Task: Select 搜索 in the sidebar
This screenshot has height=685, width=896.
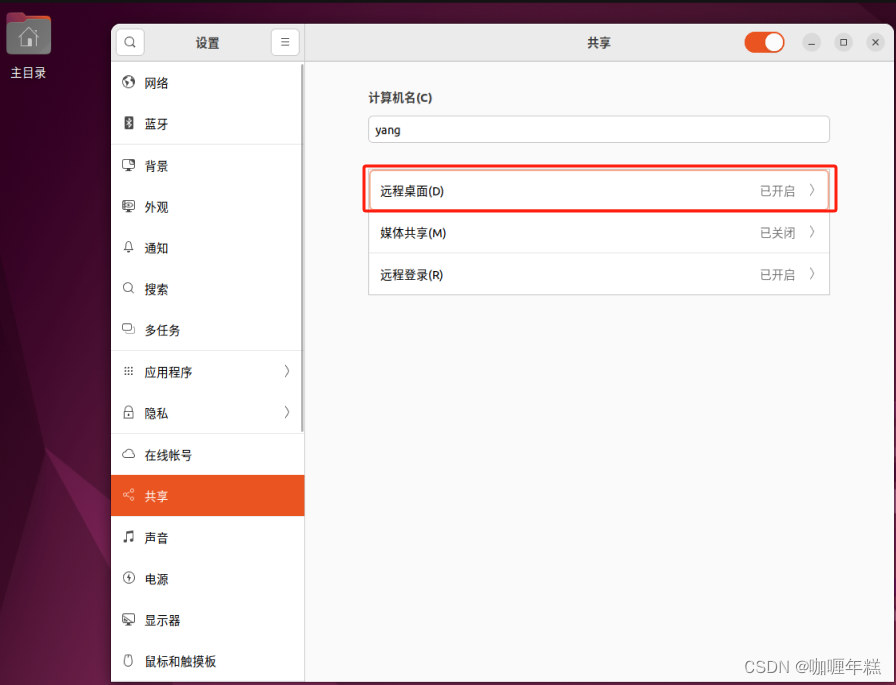Action: coord(207,289)
